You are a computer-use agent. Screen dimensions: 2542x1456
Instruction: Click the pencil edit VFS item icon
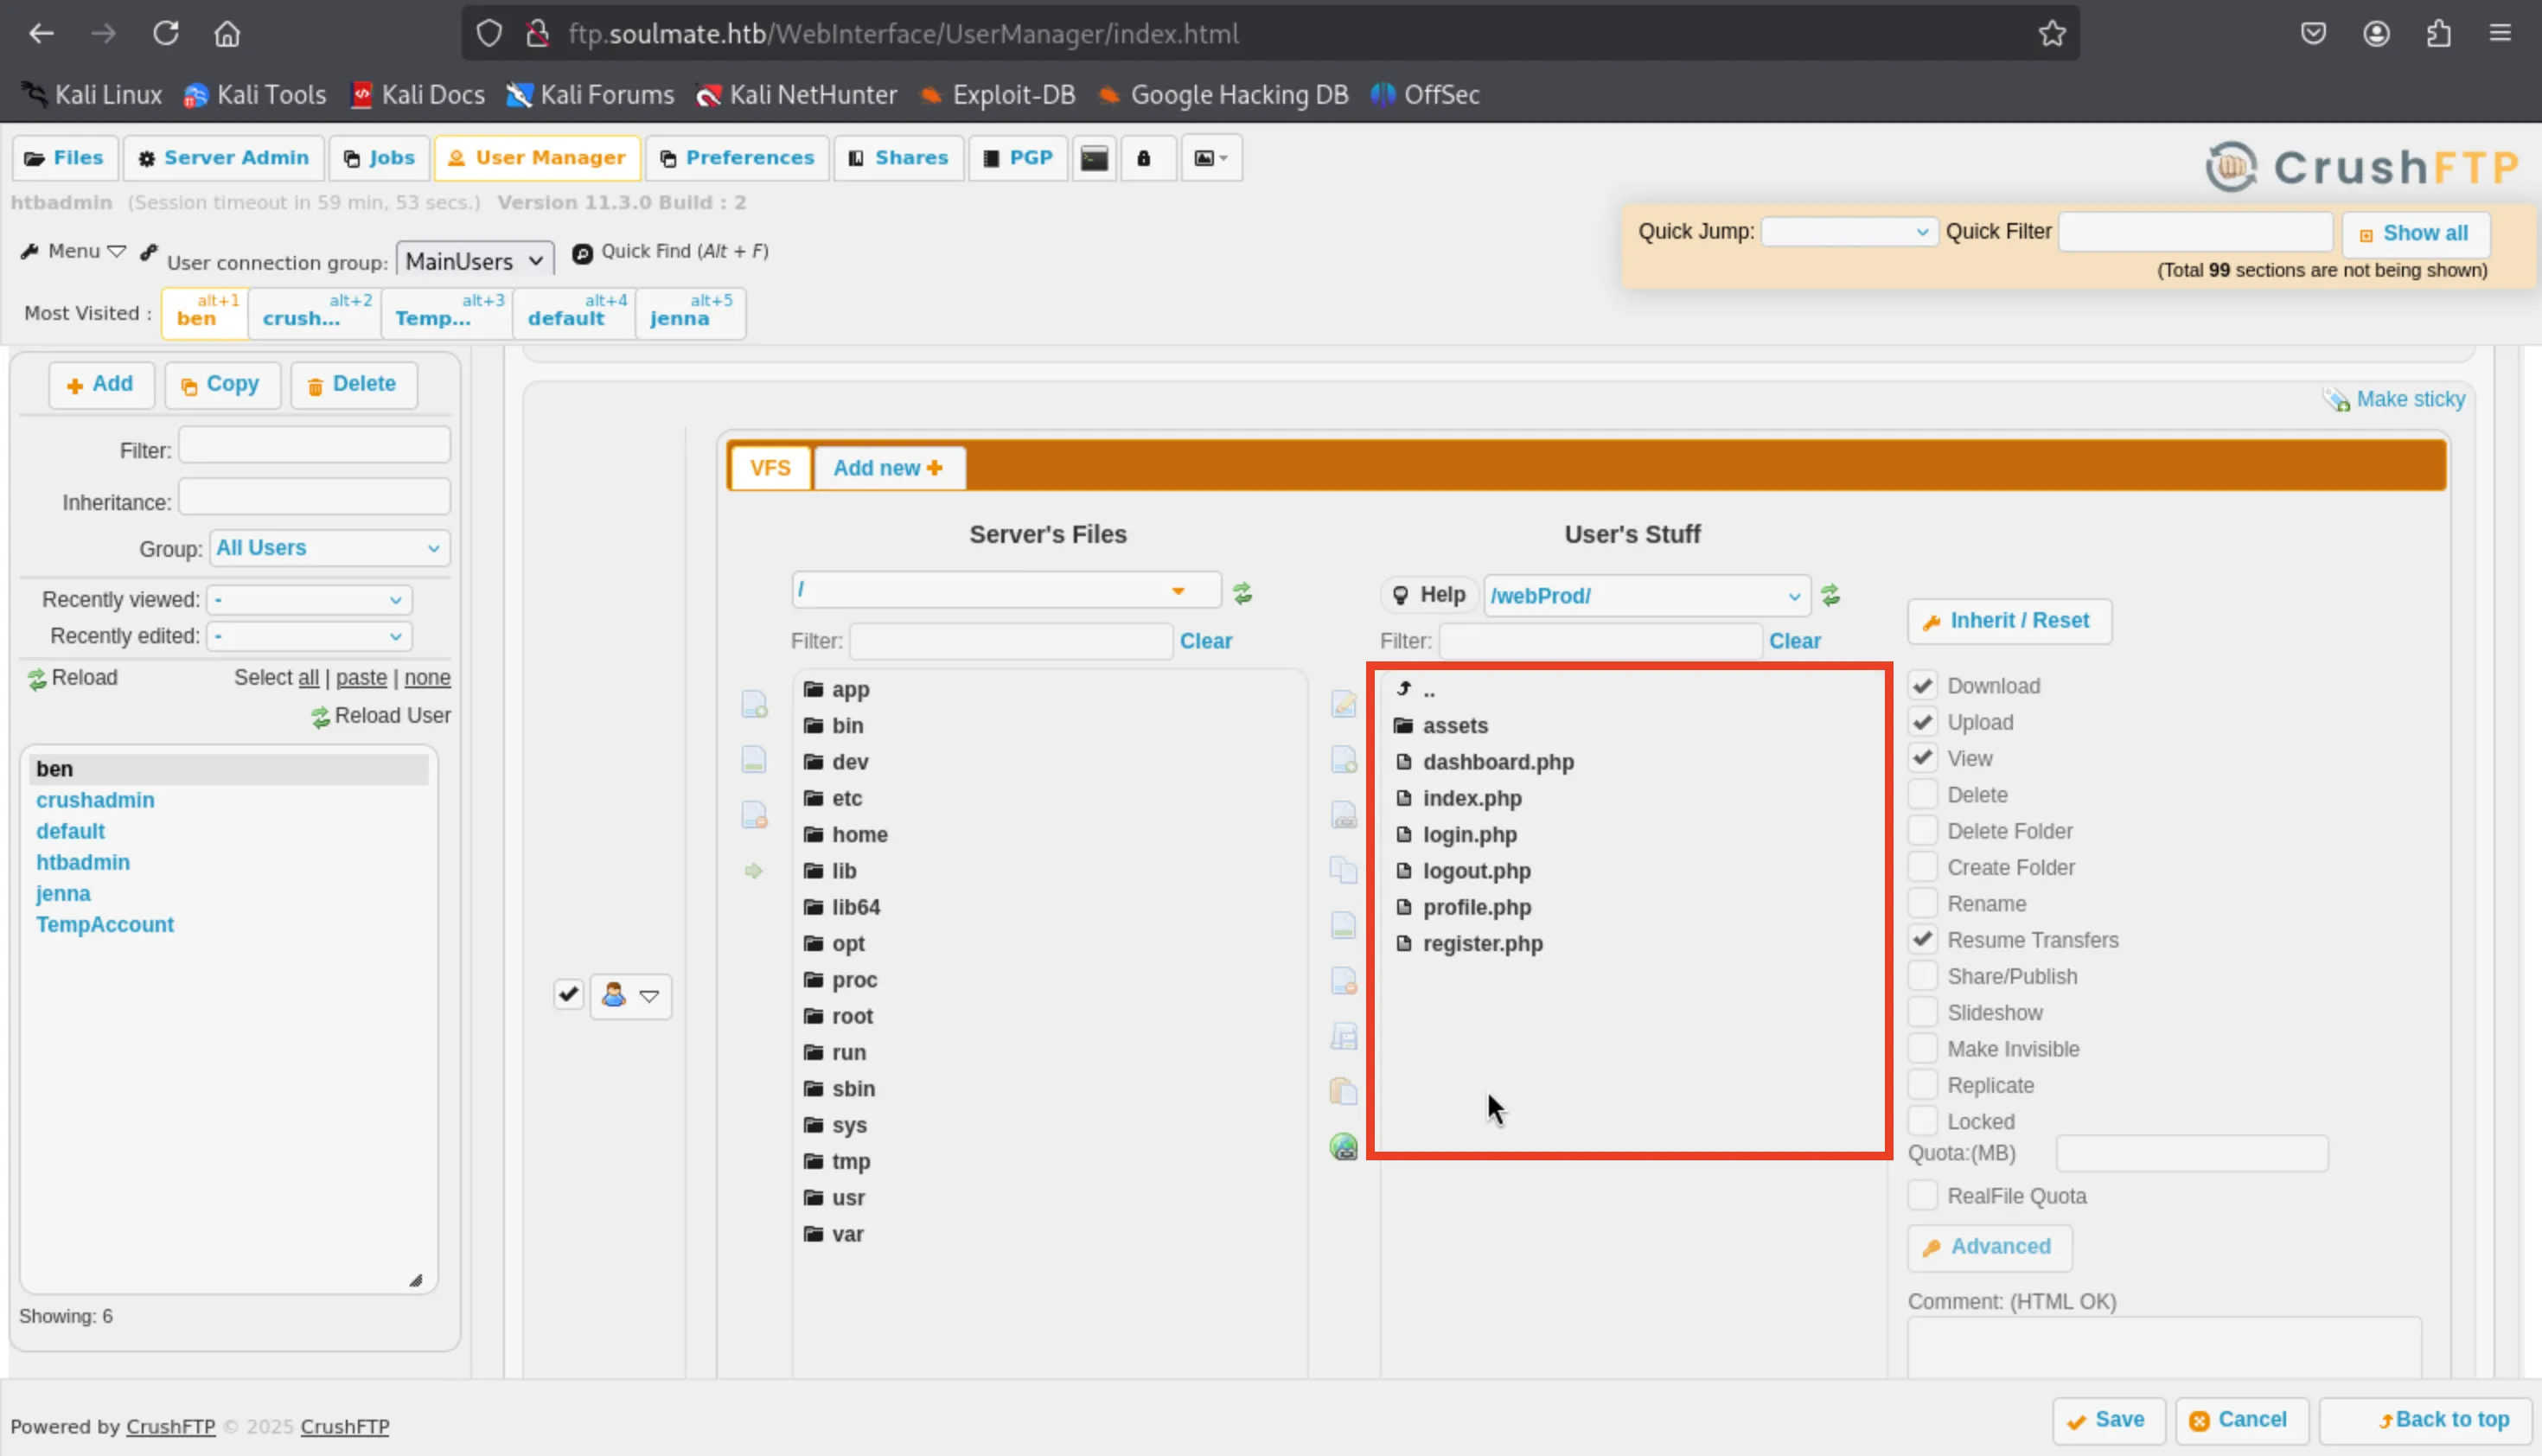1343,705
